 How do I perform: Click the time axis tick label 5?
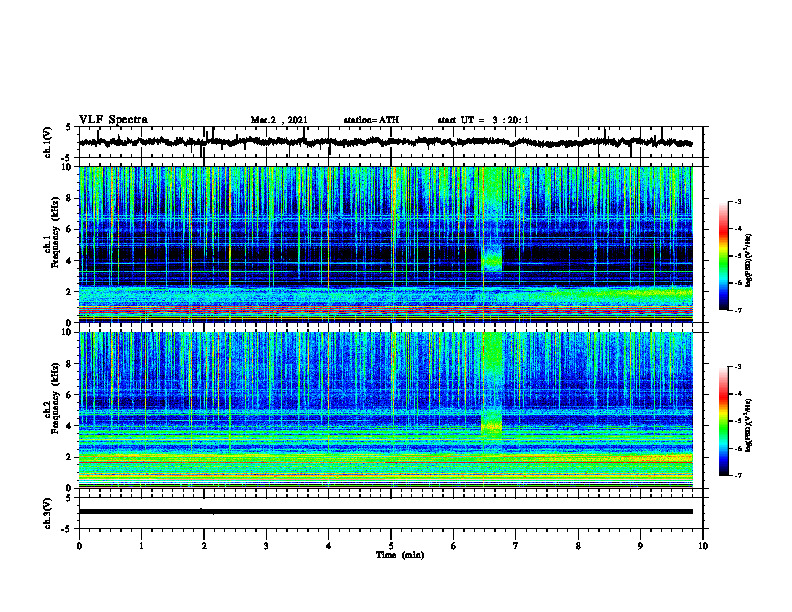pos(391,546)
